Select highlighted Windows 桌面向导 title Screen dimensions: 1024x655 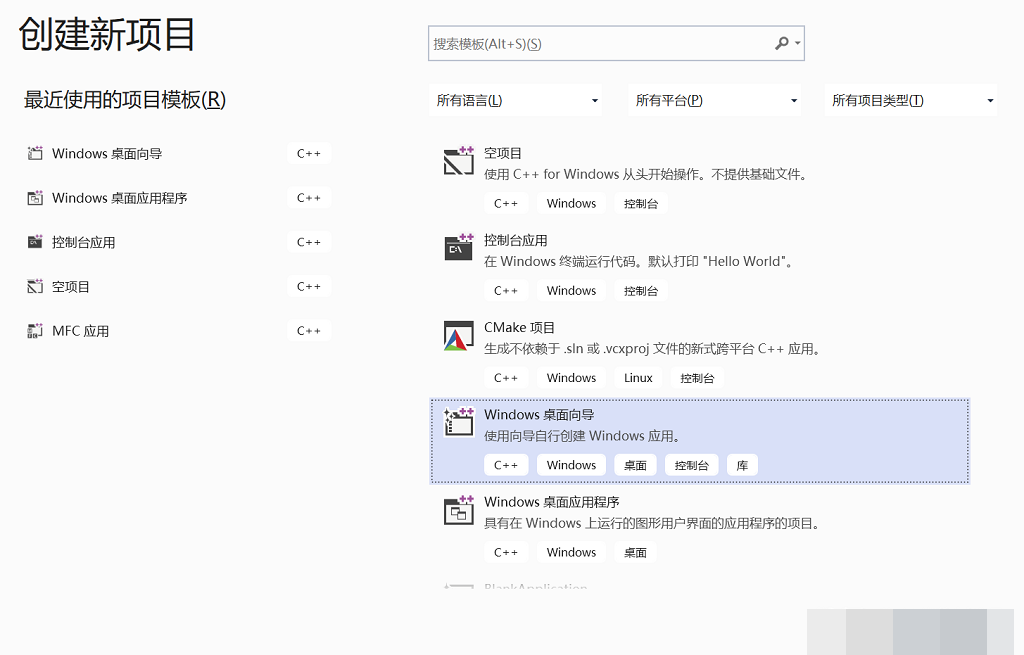click(539, 415)
